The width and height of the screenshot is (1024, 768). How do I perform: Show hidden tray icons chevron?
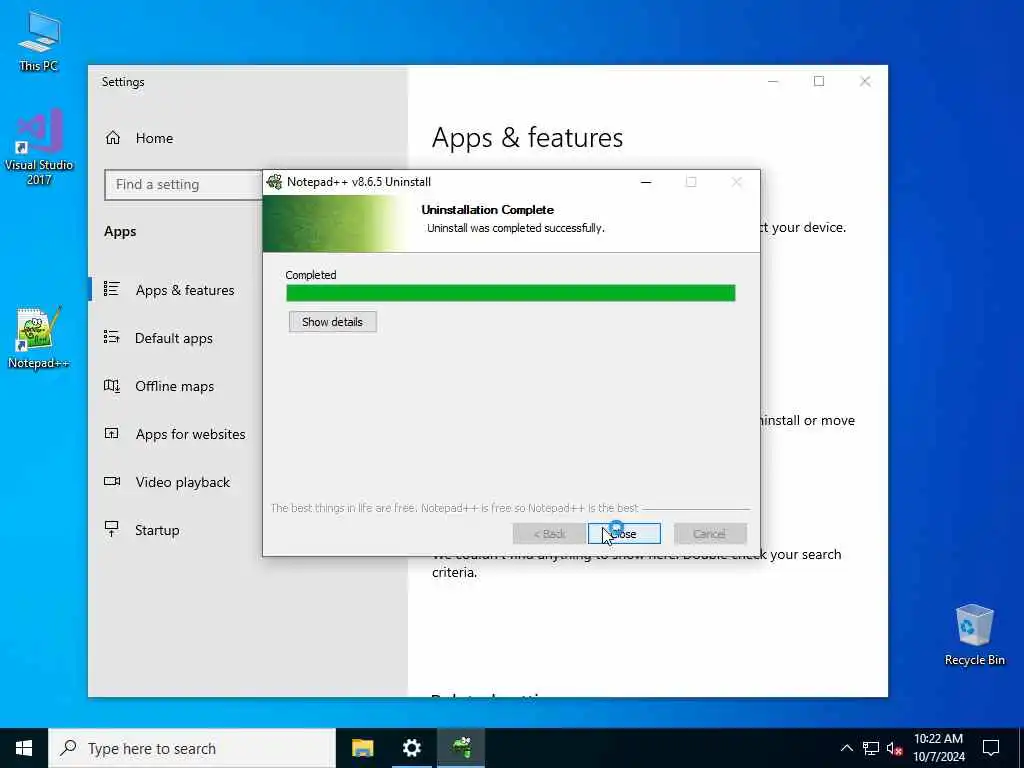(x=846, y=748)
